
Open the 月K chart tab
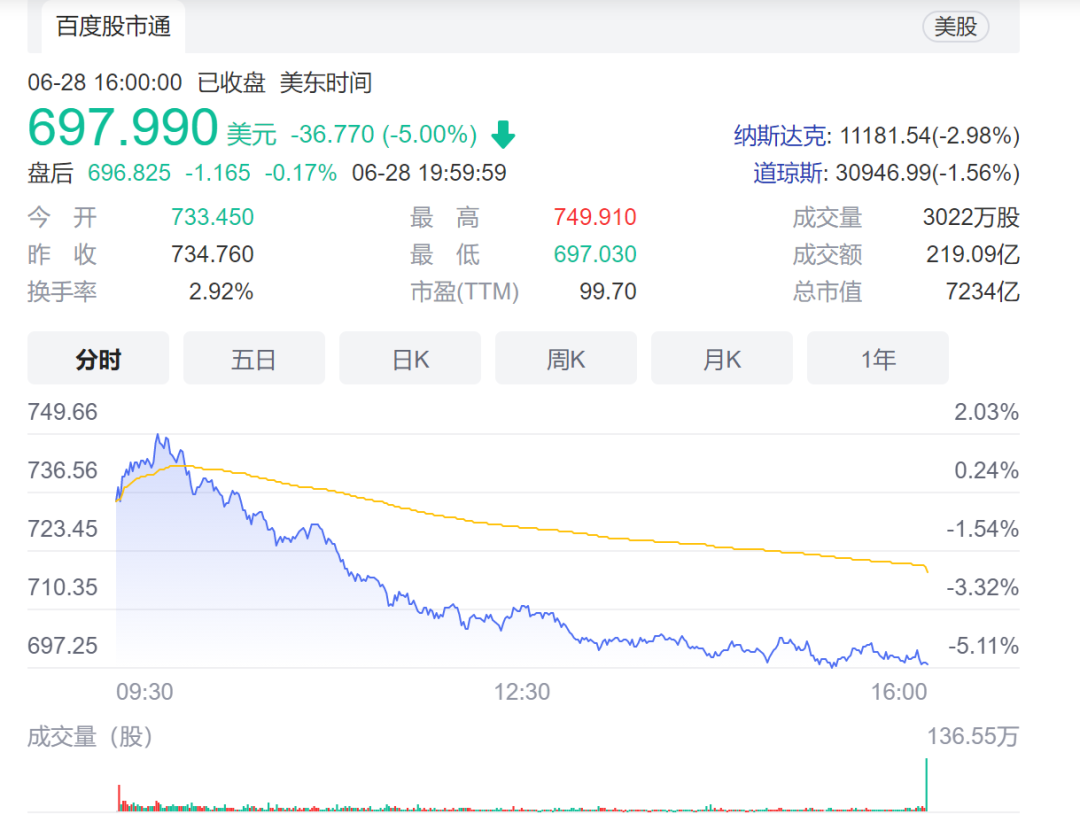[x=722, y=359]
